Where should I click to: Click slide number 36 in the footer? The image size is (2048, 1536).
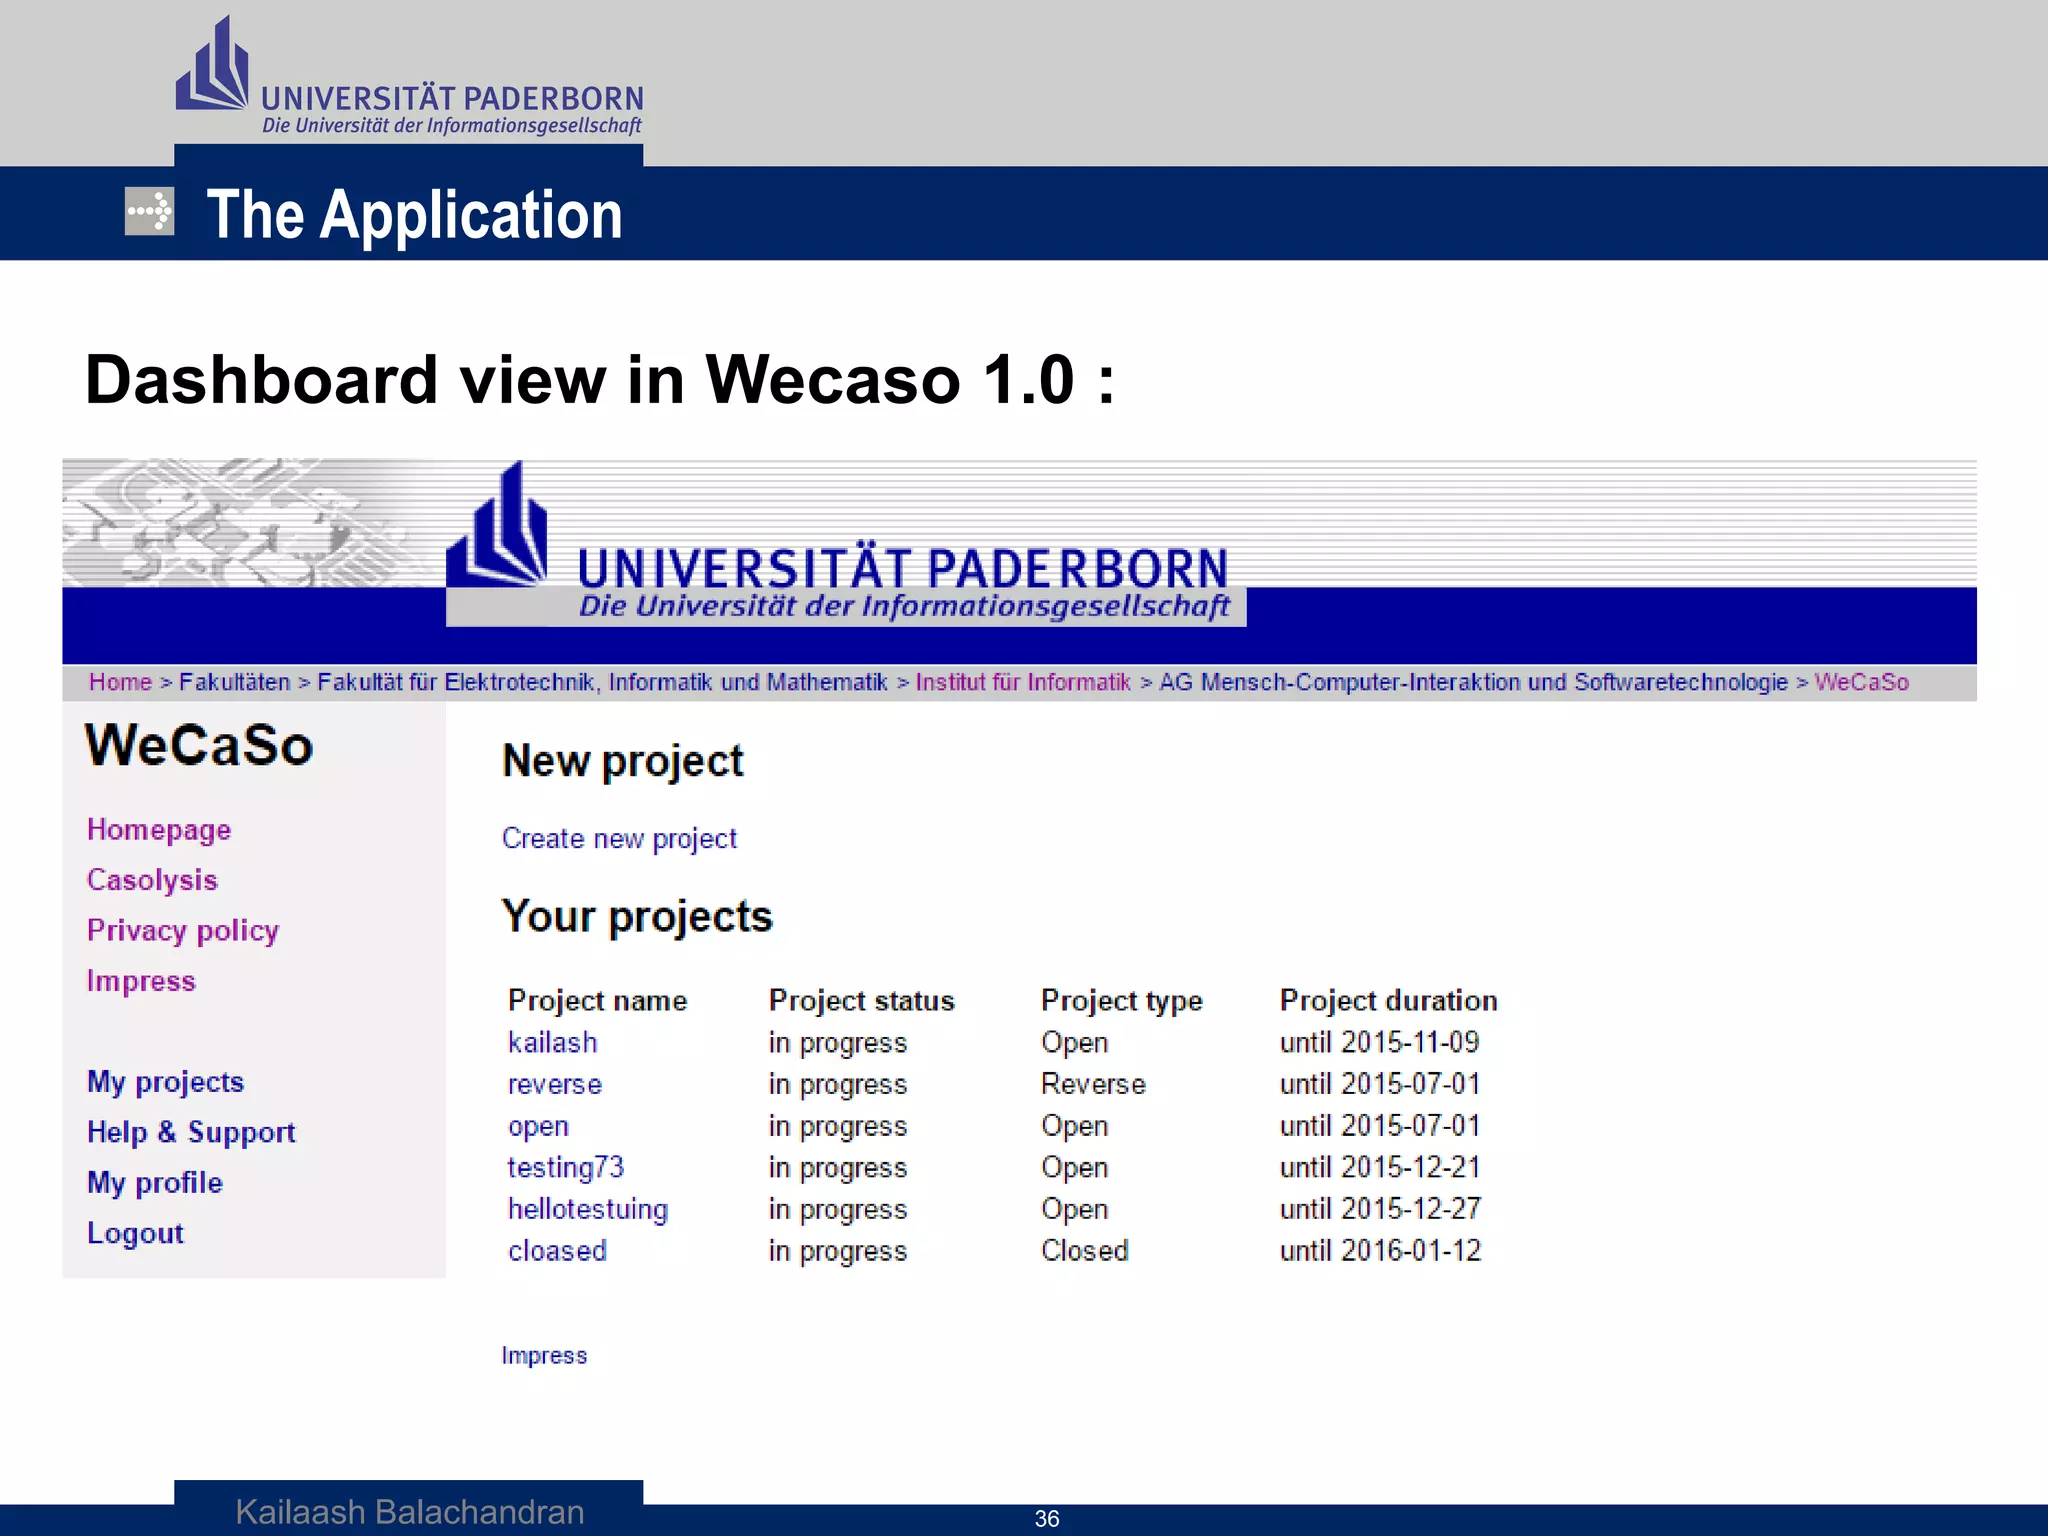click(1047, 1519)
